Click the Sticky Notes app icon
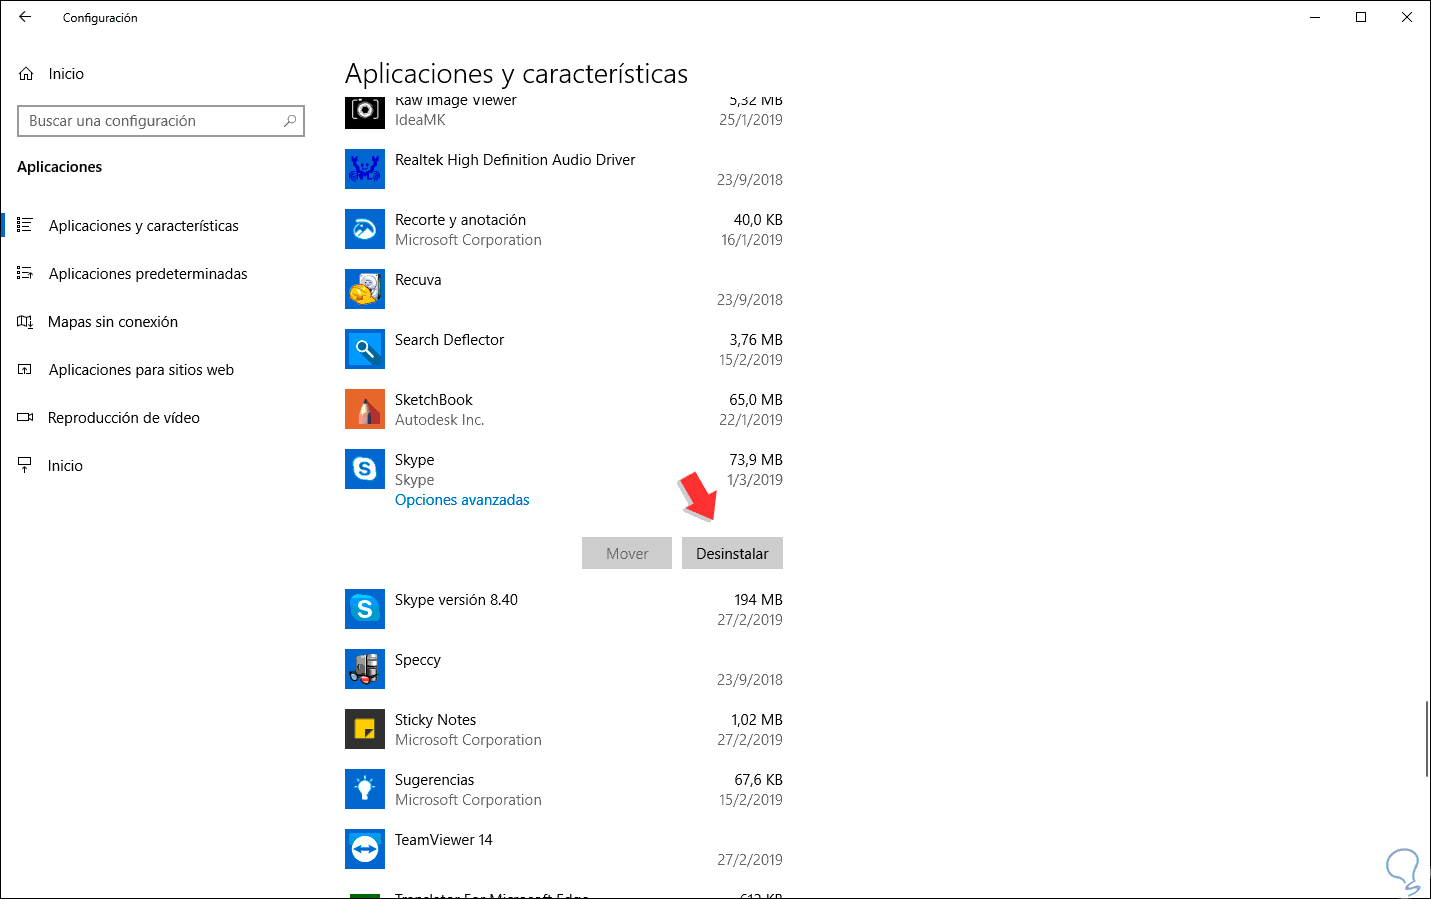 point(365,729)
